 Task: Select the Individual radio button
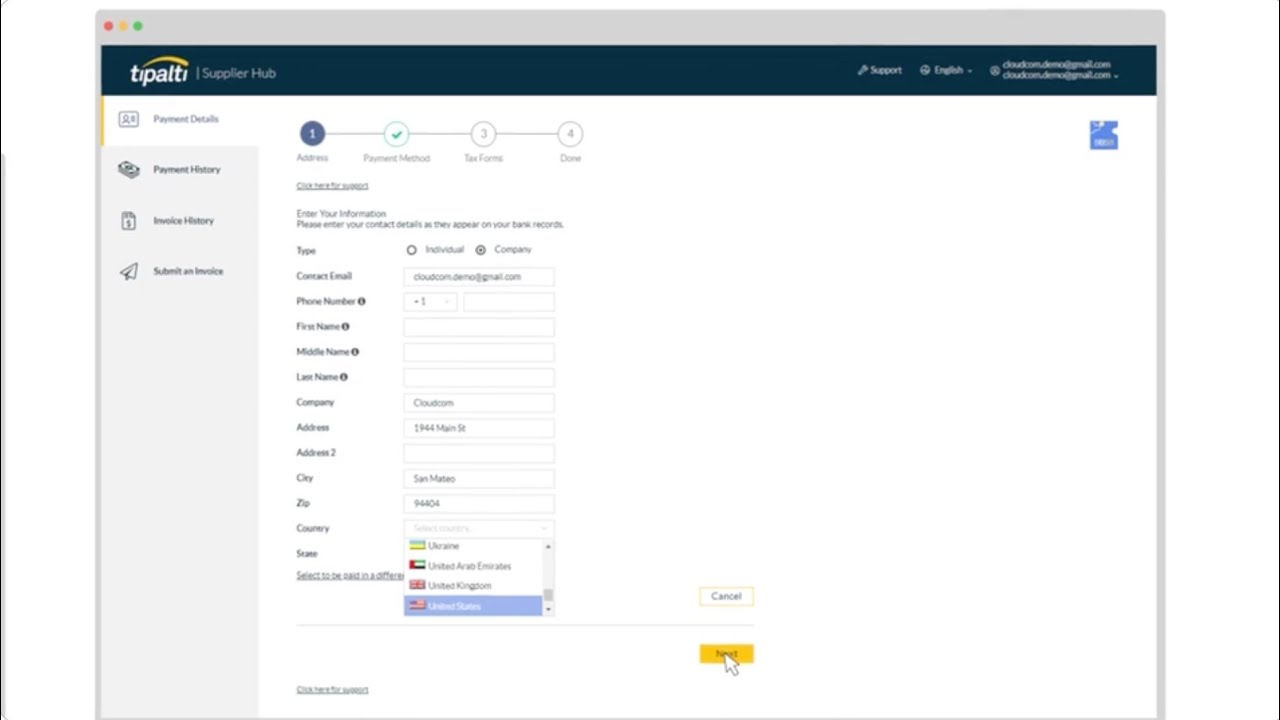coord(412,249)
